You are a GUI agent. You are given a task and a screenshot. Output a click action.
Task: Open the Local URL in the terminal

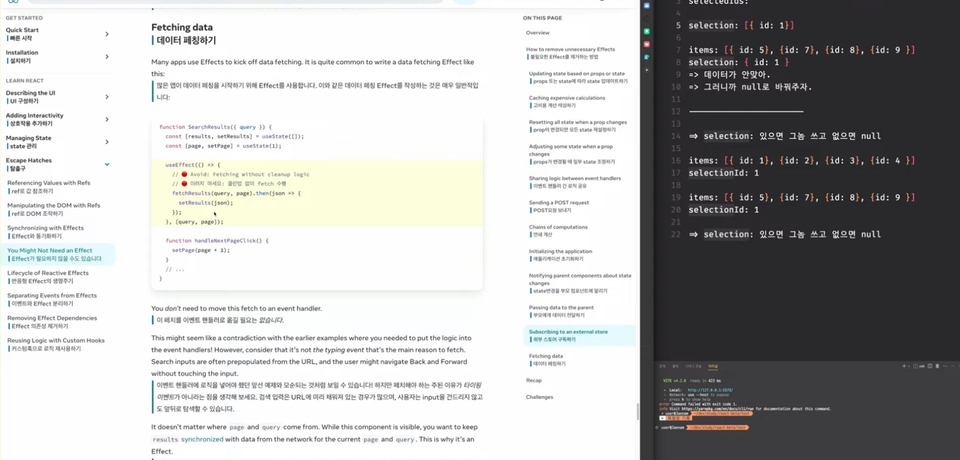click(710, 390)
